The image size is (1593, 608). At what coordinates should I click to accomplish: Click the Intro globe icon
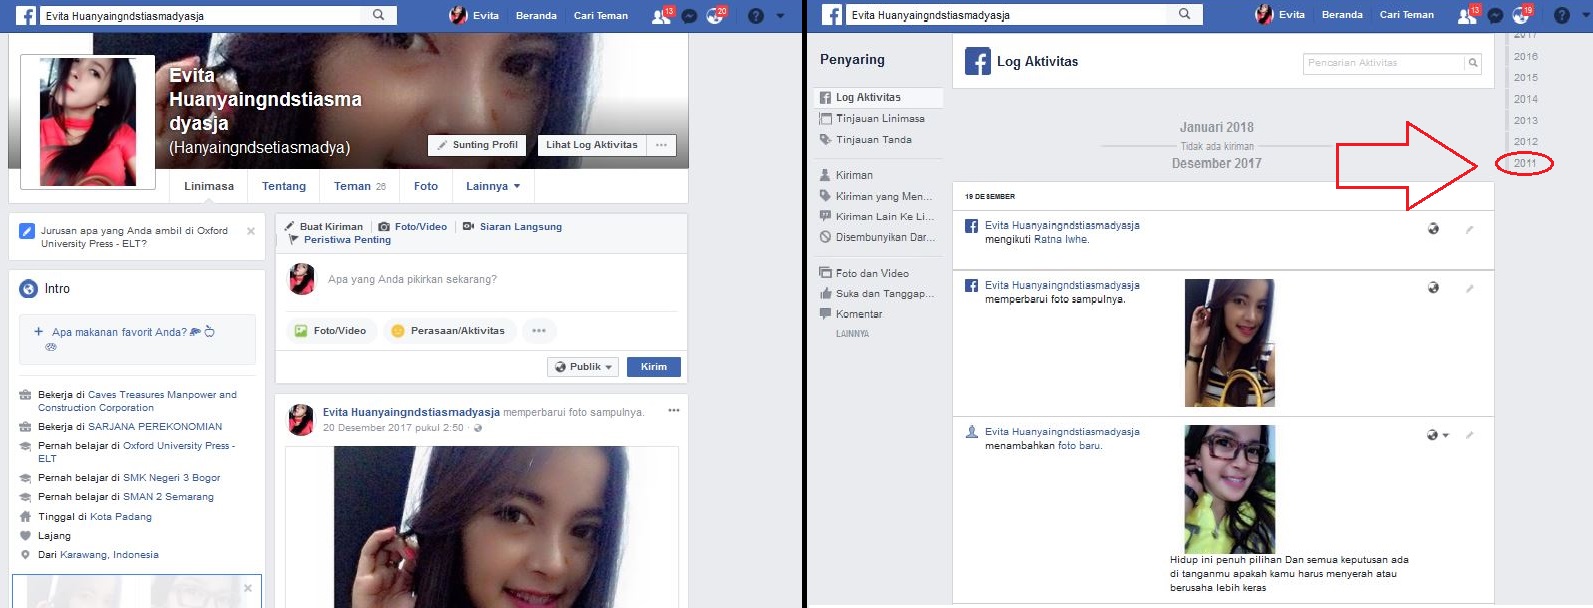point(29,289)
